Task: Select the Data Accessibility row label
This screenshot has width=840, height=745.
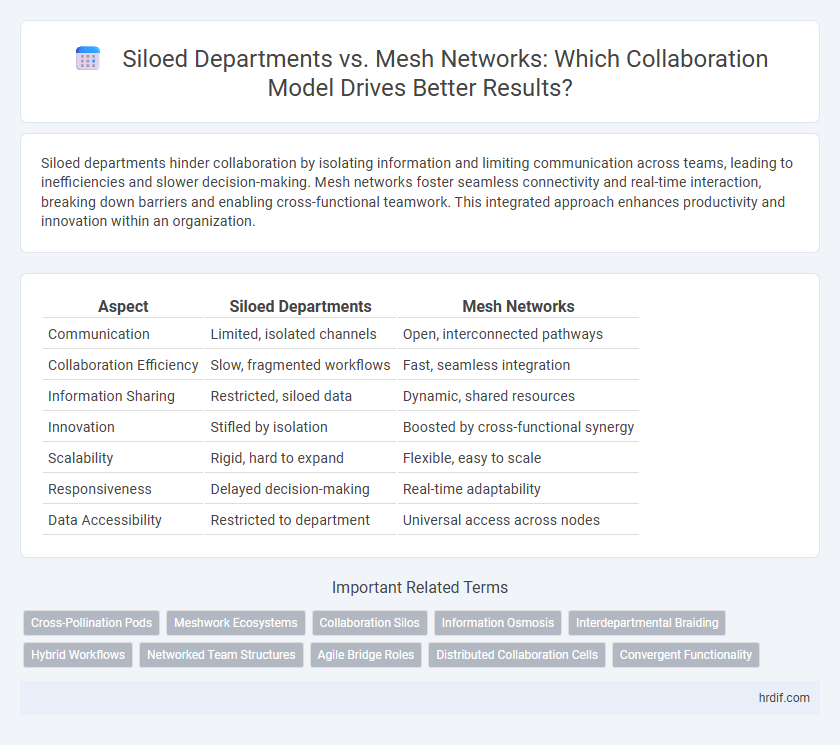Action: point(104,520)
